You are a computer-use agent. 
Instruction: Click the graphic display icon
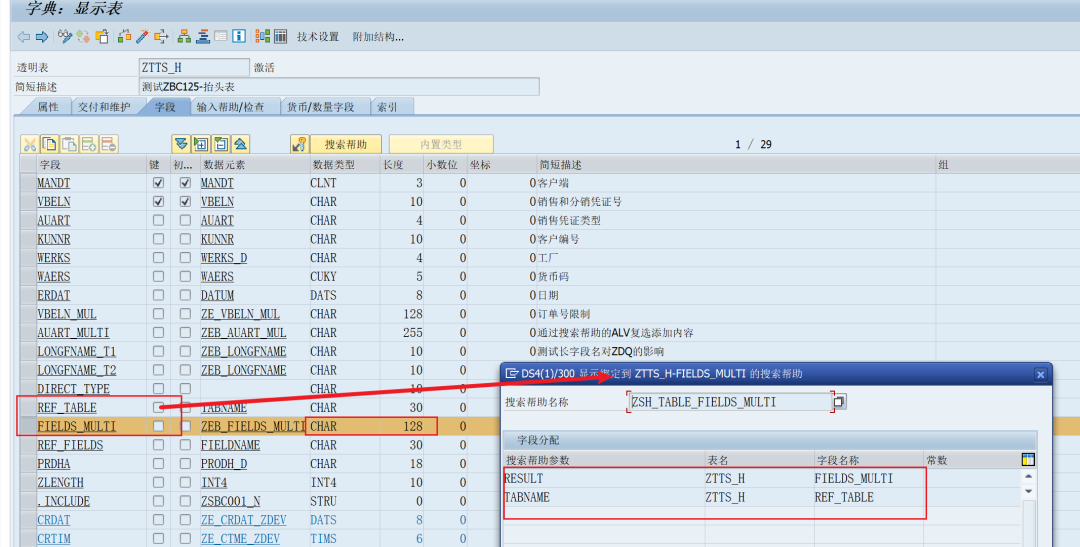[x=262, y=37]
